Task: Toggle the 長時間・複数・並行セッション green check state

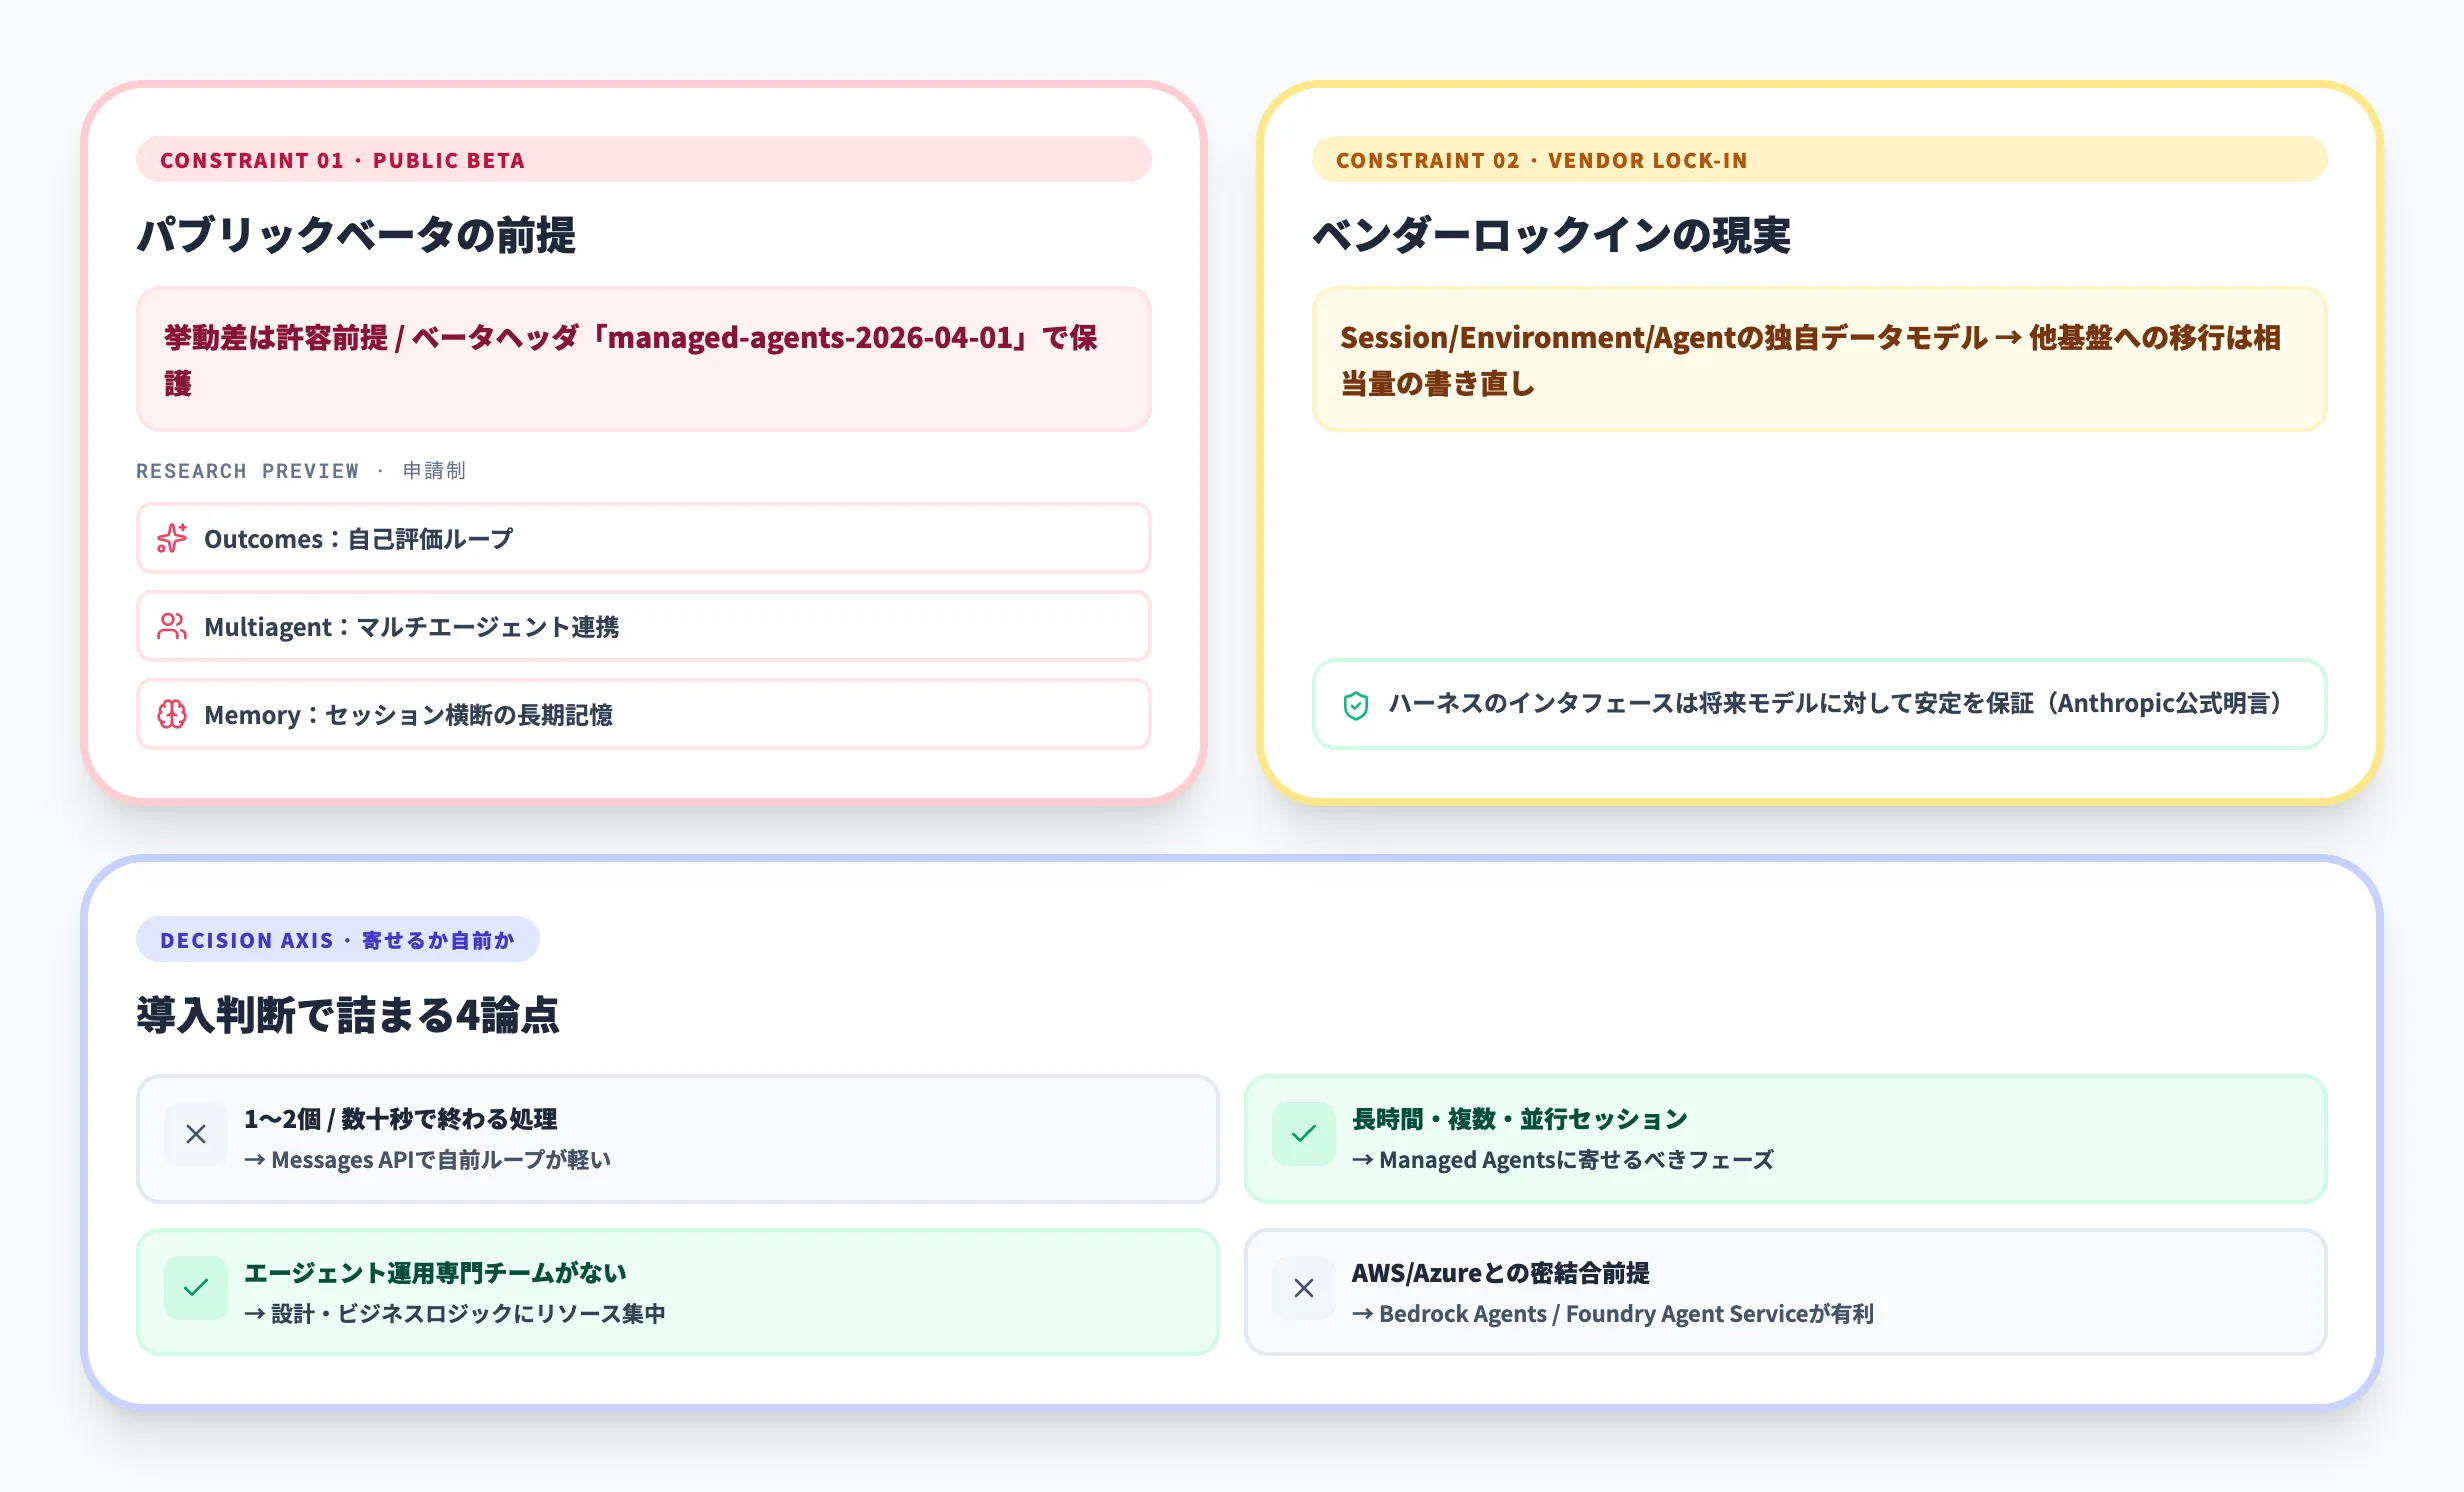Action: 1302,1134
